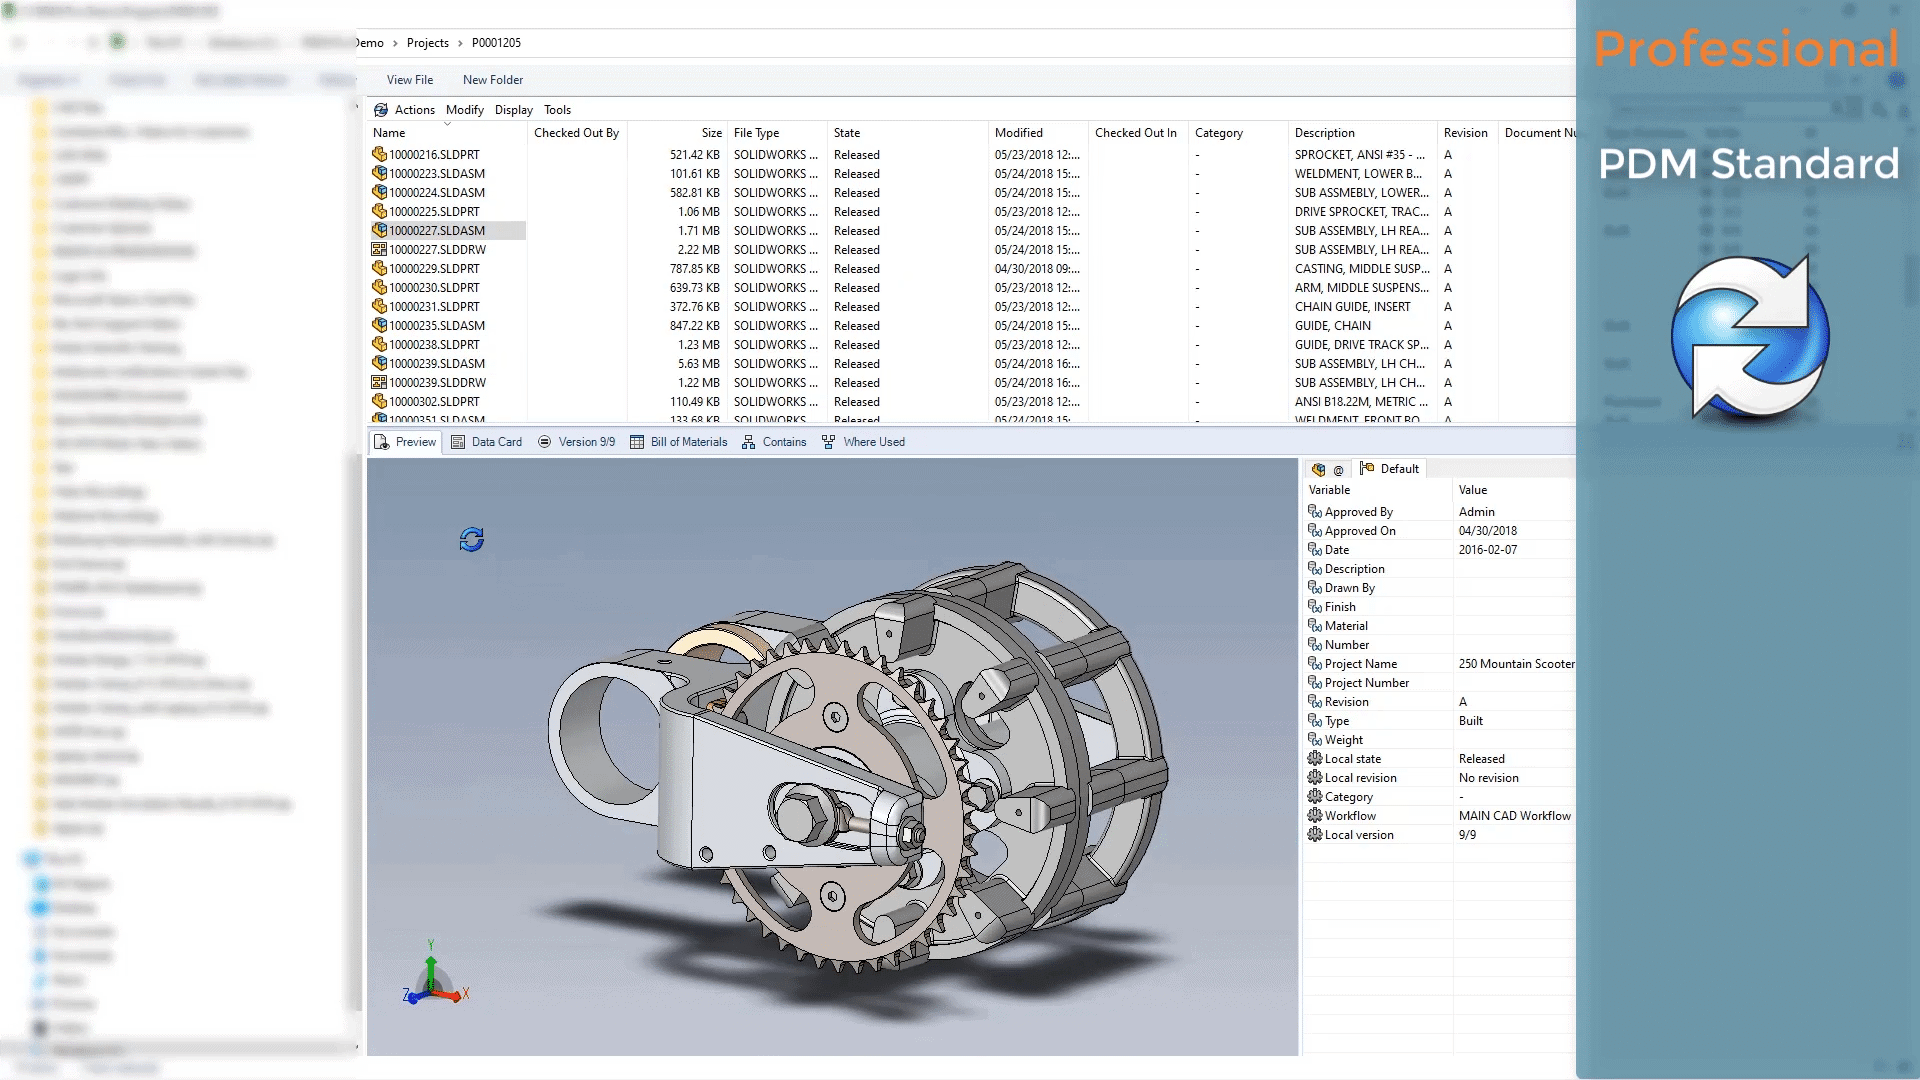Switch to the Bill of Materials tab
This screenshot has width=1920, height=1080.
[x=679, y=442]
